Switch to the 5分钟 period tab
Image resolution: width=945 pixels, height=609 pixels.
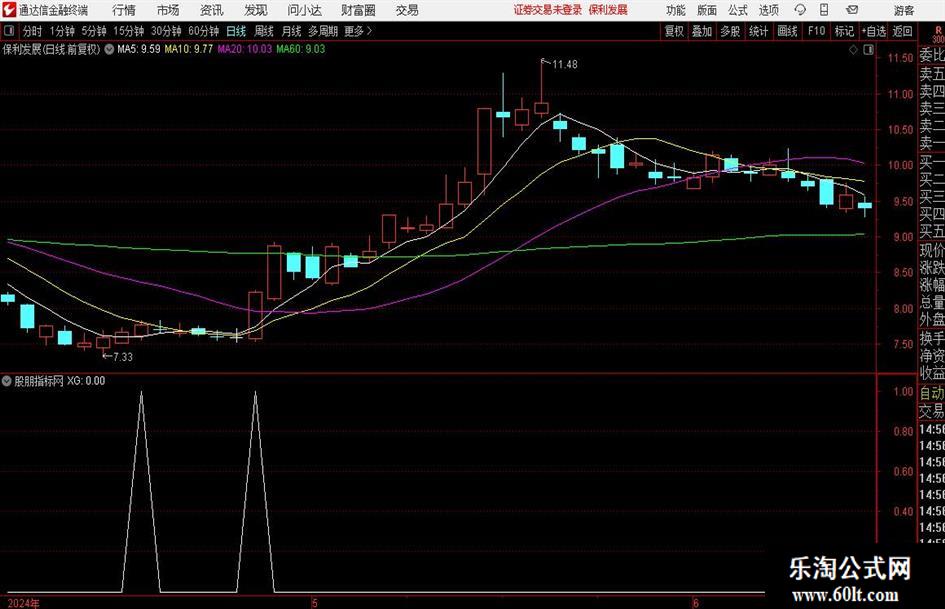click(93, 31)
